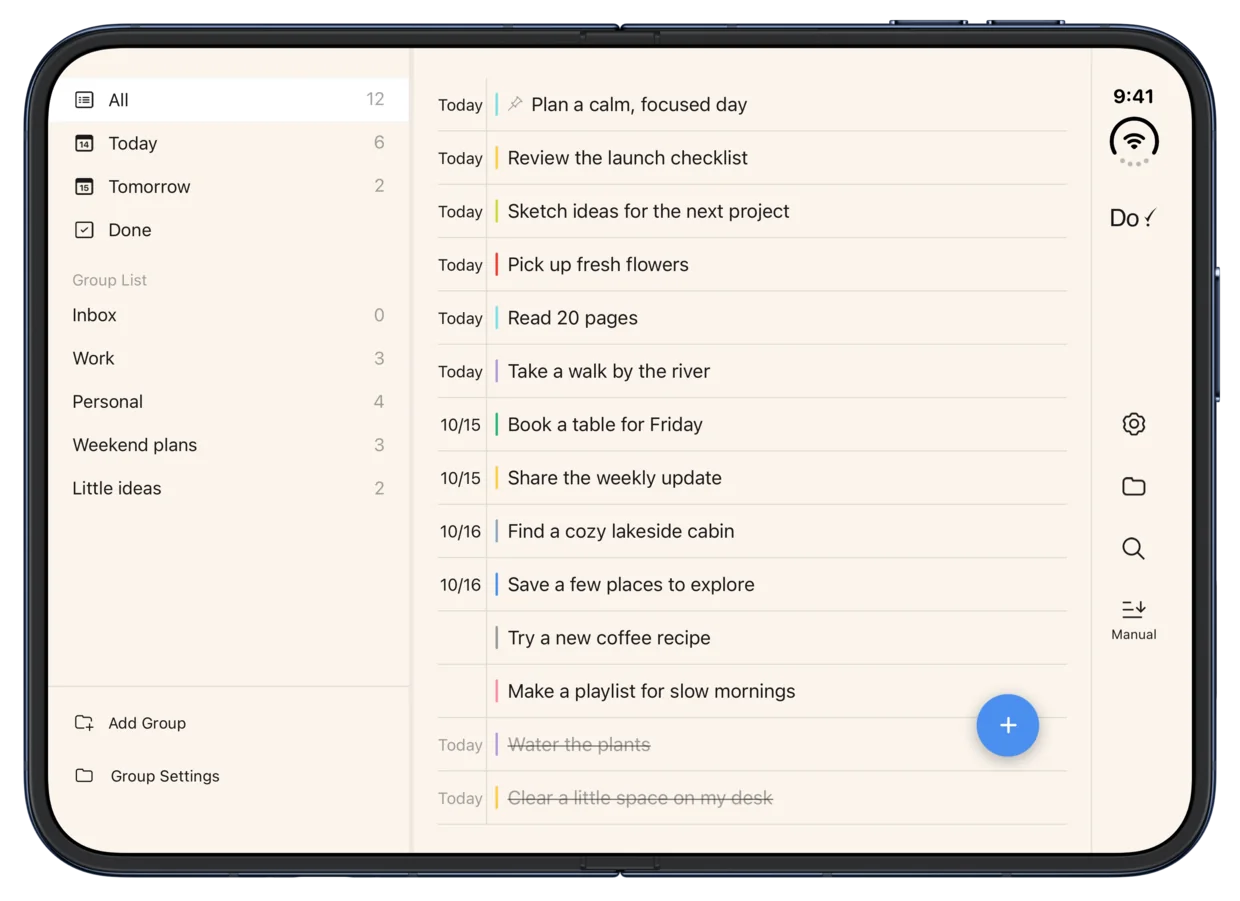The image size is (1240, 901).
Task: Open task Take a walk by the river
Action: (x=752, y=371)
